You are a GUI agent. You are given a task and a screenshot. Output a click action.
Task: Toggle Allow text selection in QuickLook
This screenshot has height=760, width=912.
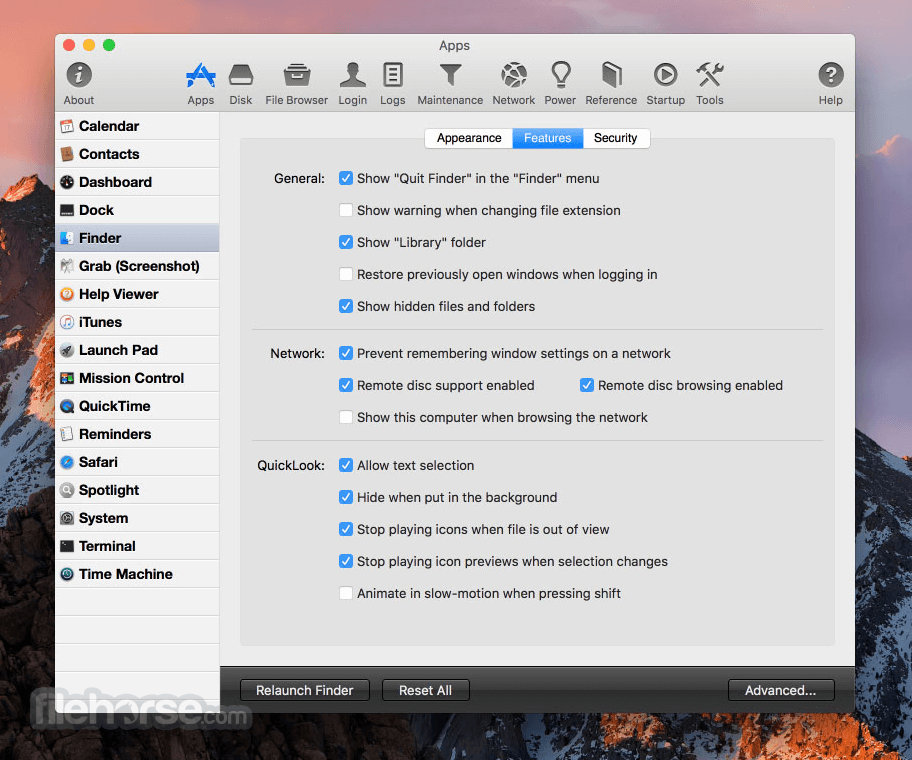345,465
